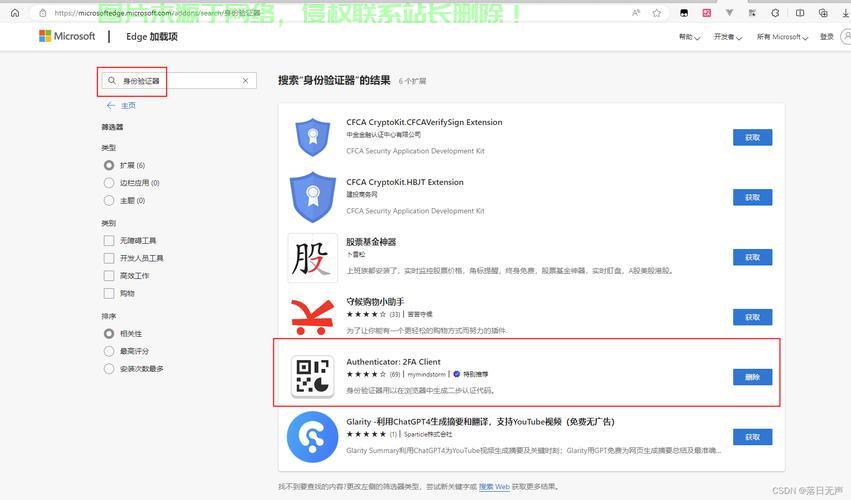Click the CFCA HBJT shield icon
851x500 pixels.
coord(312,197)
